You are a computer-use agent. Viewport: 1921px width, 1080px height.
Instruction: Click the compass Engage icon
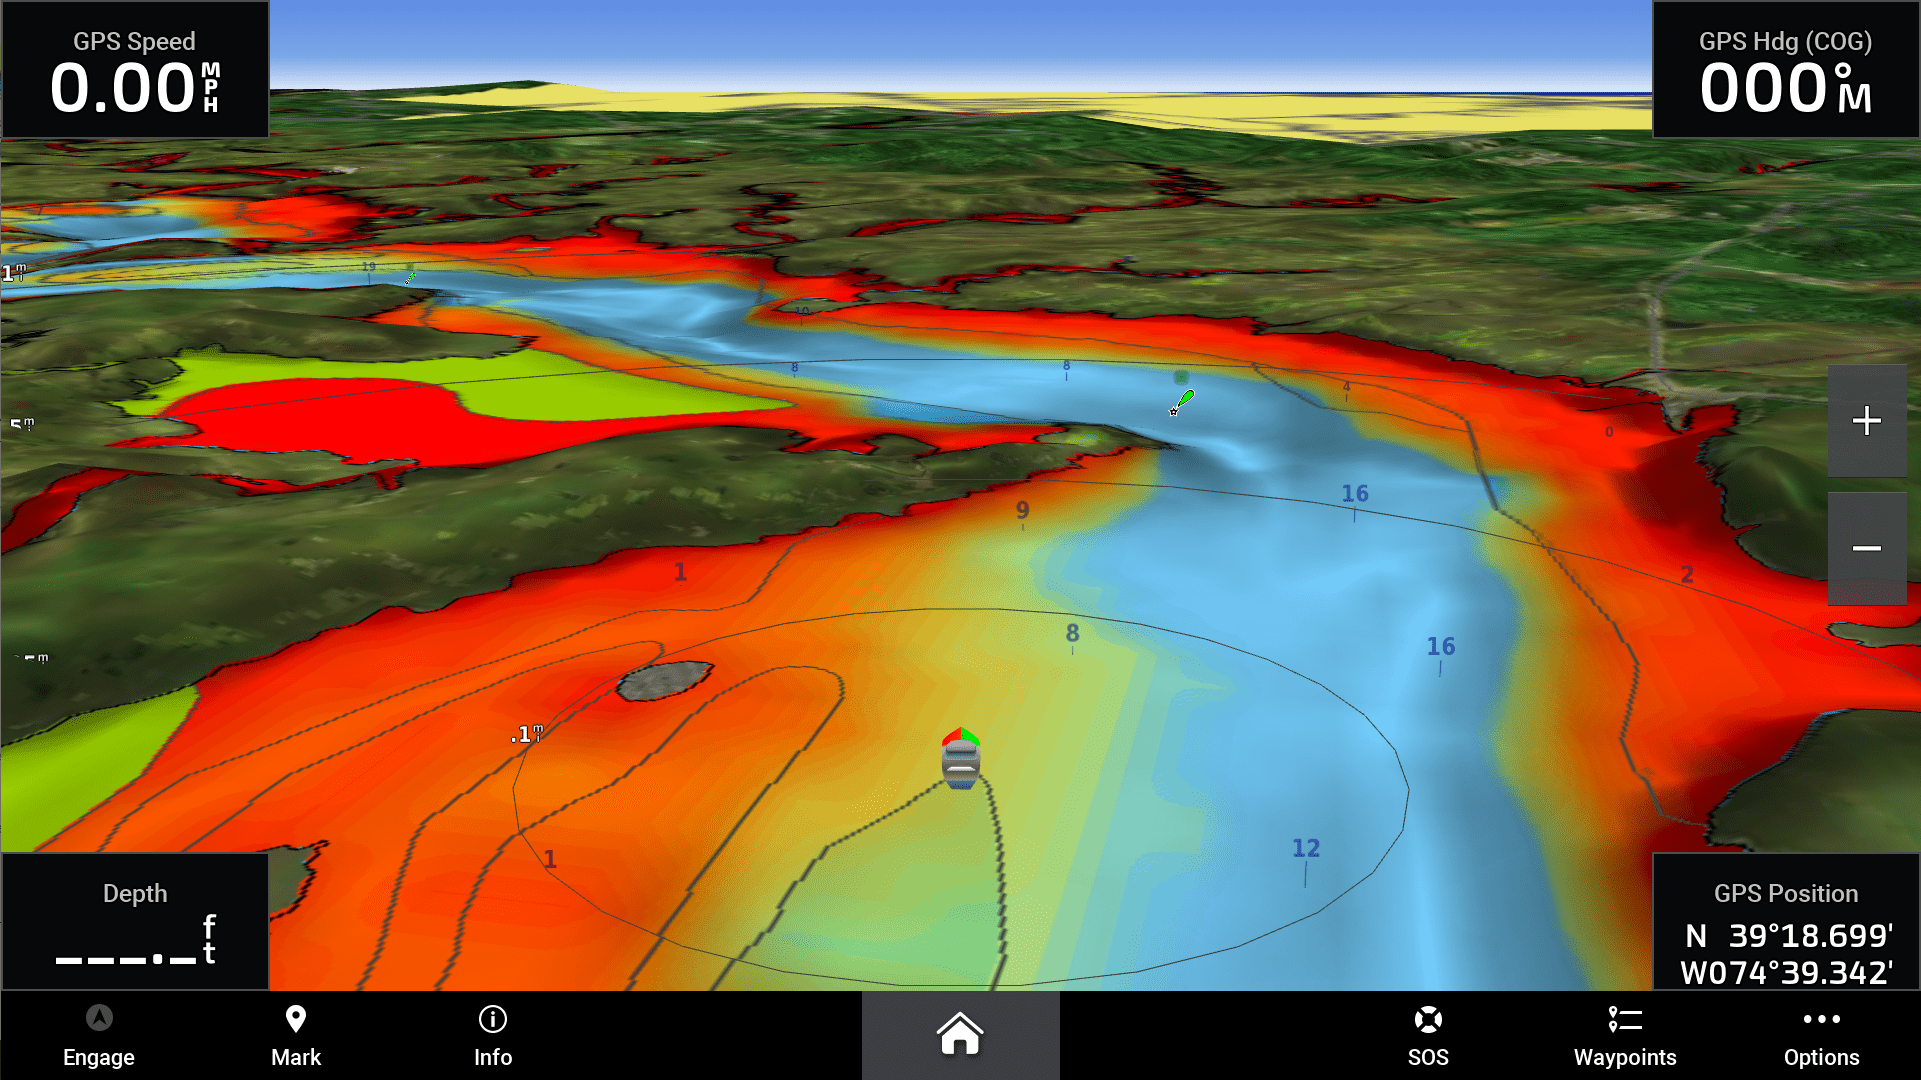tap(98, 1019)
